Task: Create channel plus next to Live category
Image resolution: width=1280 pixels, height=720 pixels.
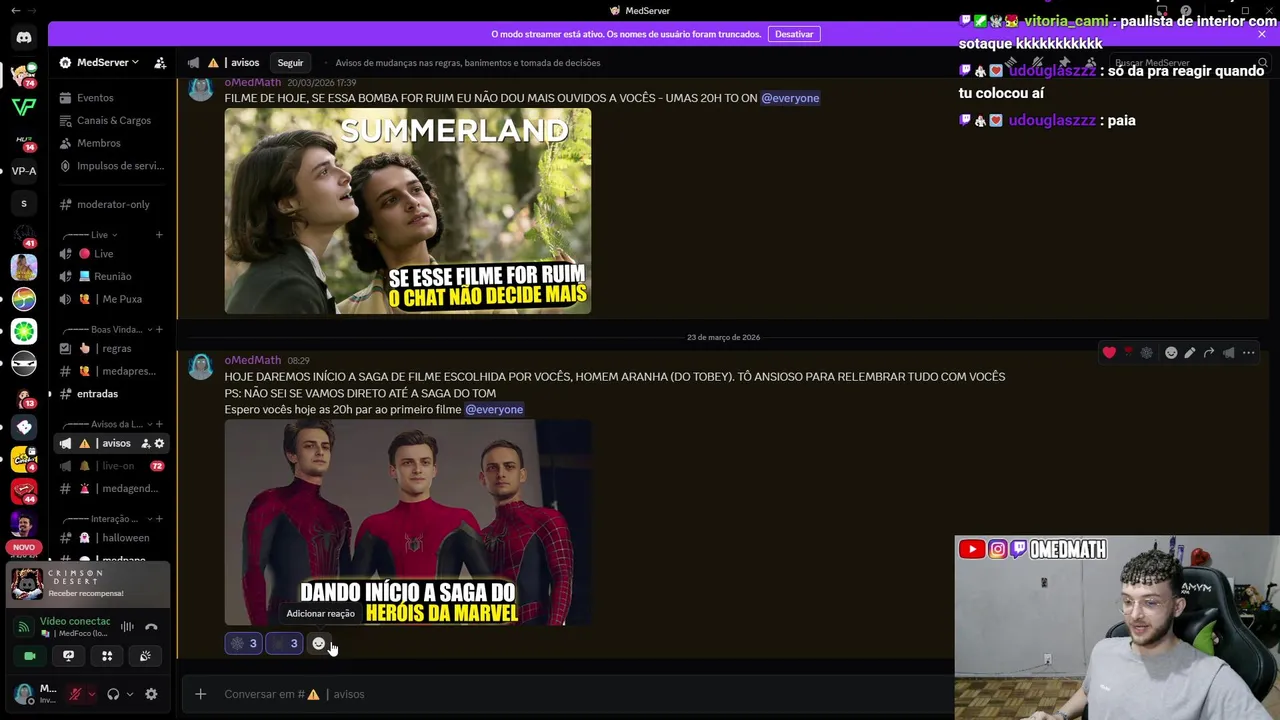Action: (159, 235)
